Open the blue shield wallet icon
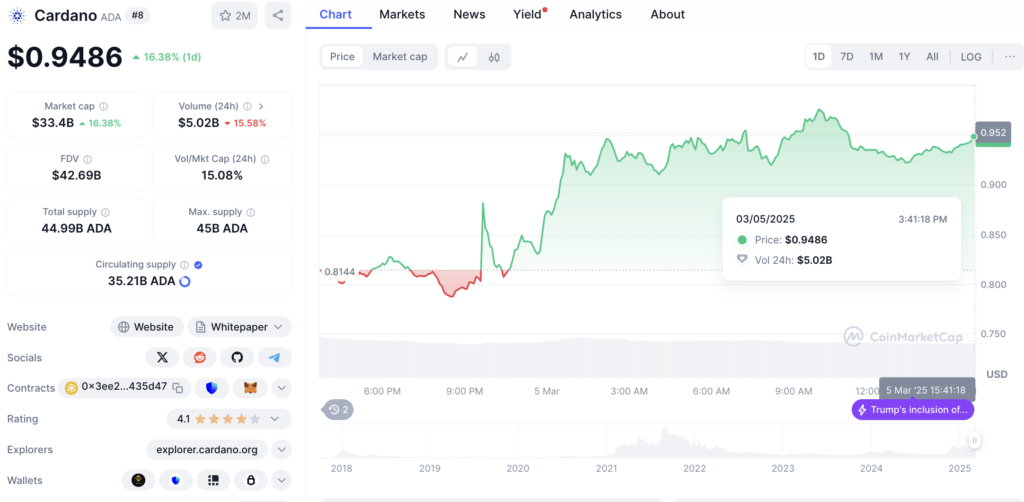Screen dimensions: 1024x502 (176, 480)
